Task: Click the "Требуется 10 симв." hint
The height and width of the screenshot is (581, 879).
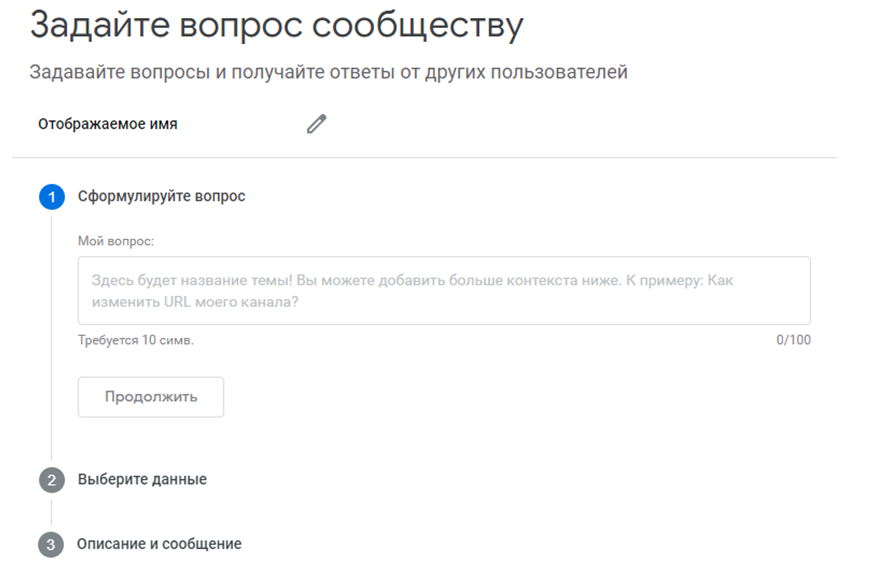Action: point(136,340)
